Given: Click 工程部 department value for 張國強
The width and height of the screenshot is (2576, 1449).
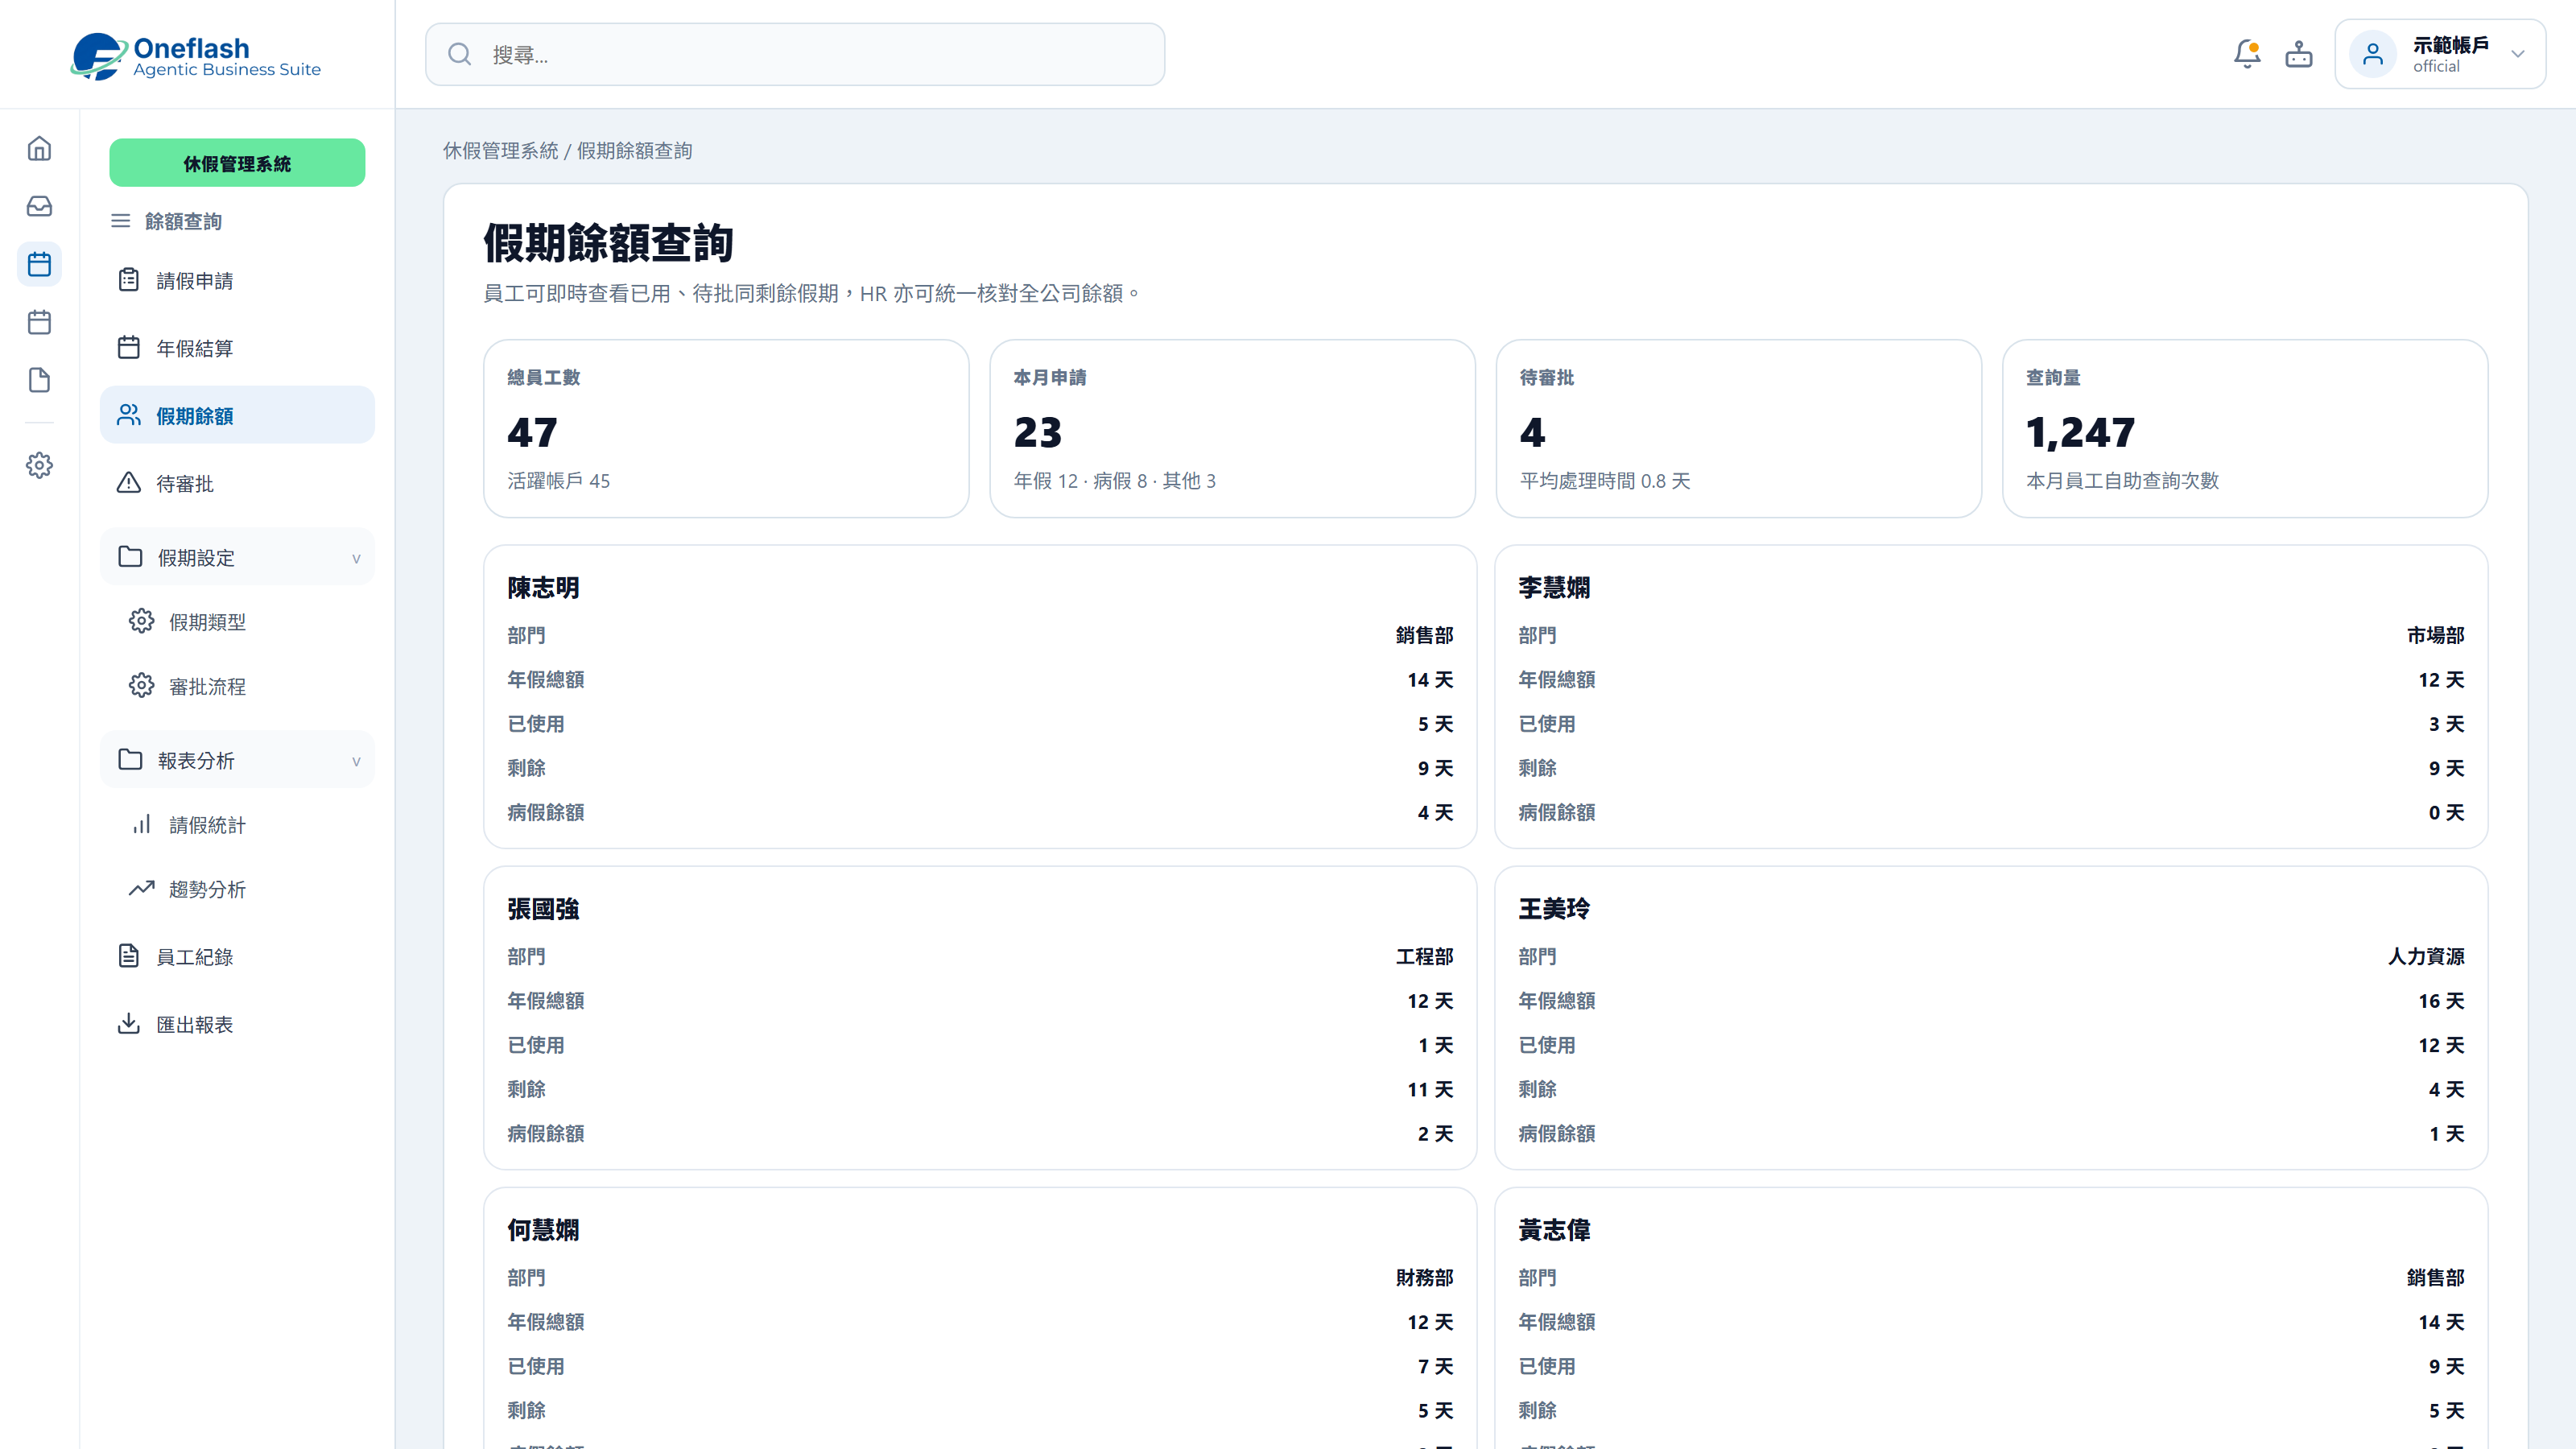Looking at the screenshot, I should (x=1424, y=956).
